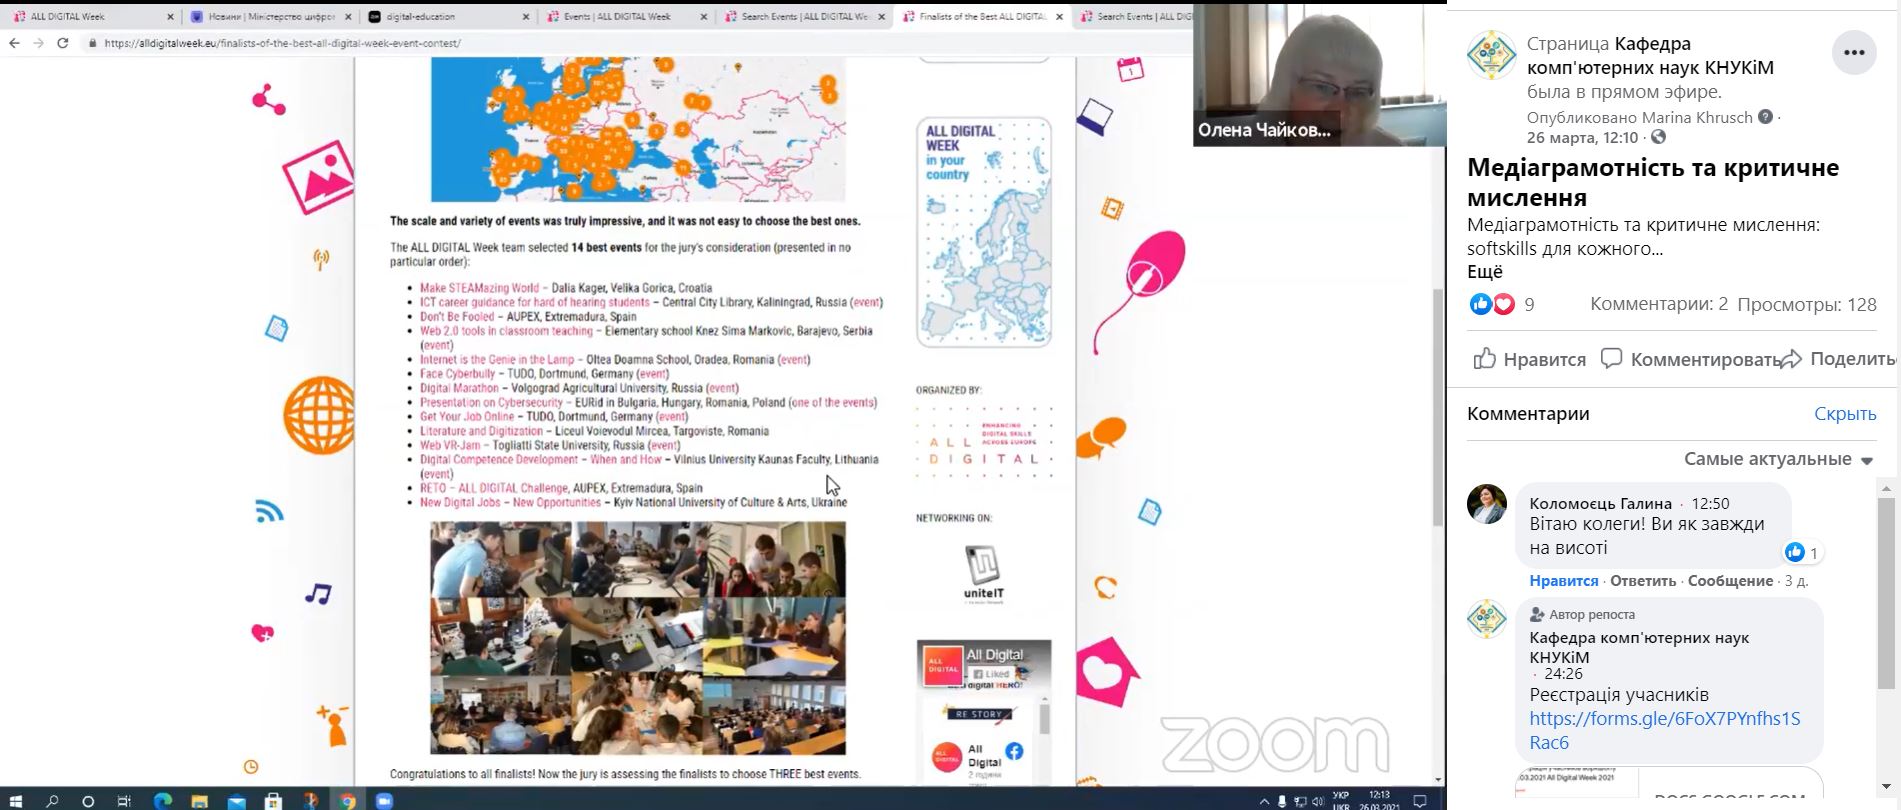This screenshot has width=1901, height=810.
Task: Open the post options three-dot menu
Action: [x=1853, y=53]
